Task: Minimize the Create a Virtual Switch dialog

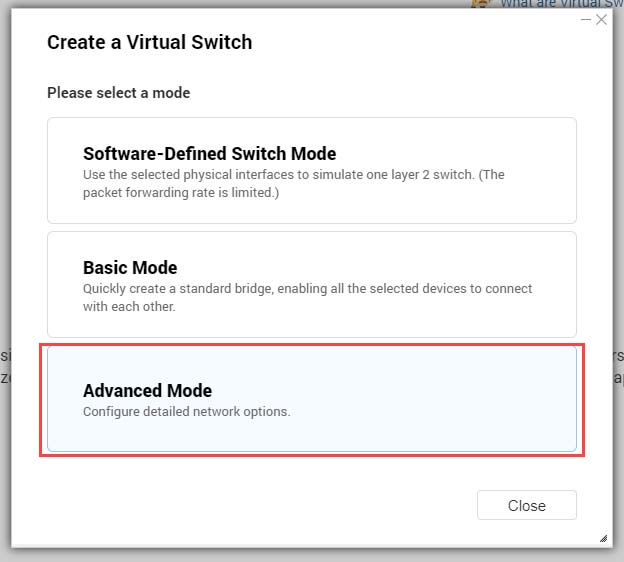Action: click(x=586, y=20)
